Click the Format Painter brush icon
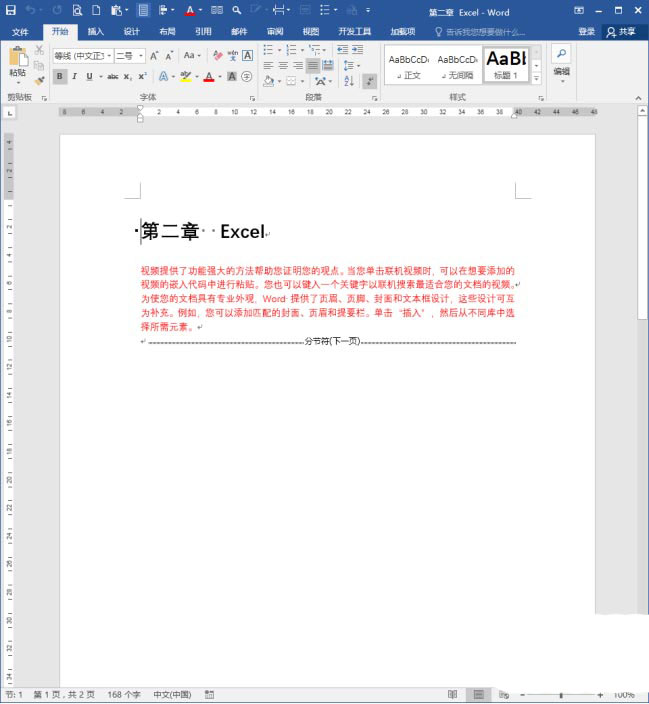Screen dimensions: 649x704 point(39,81)
